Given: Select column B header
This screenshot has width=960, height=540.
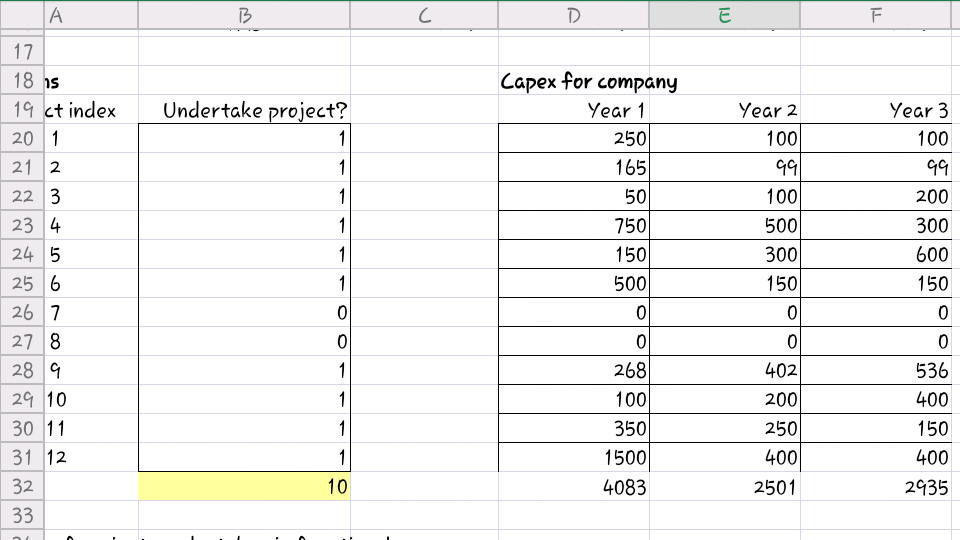Looking at the screenshot, I should click(x=244, y=15).
